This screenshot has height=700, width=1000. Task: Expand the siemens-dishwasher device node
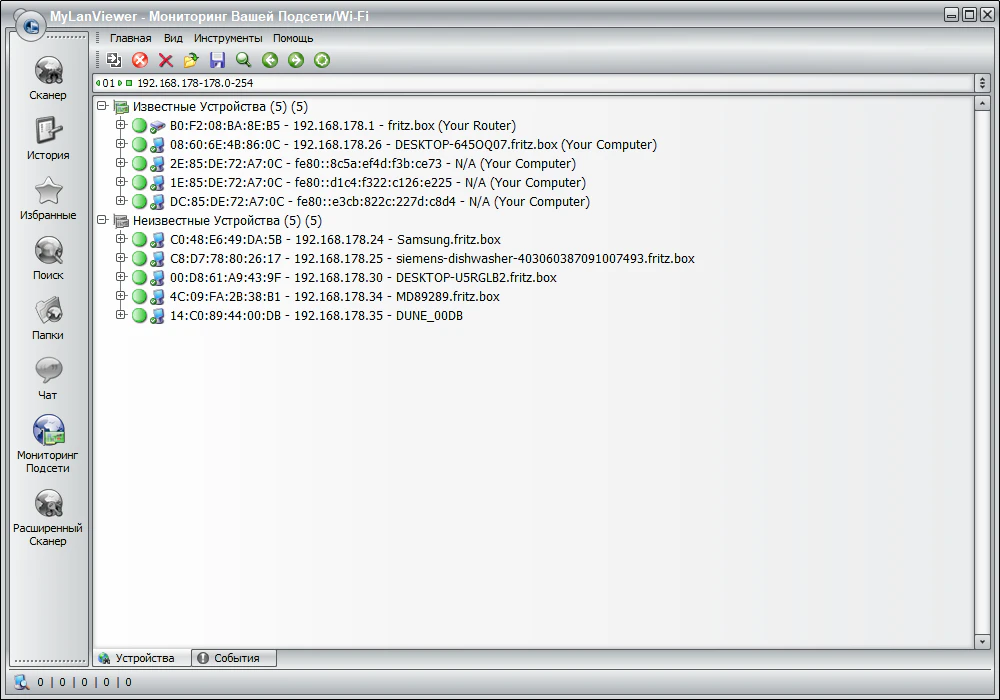coord(121,258)
